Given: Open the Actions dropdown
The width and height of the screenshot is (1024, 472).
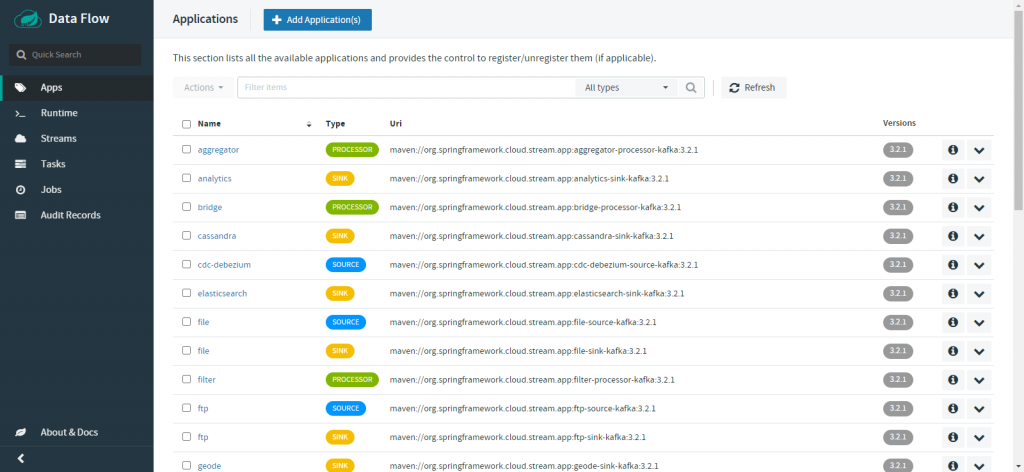Looking at the screenshot, I should coord(203,87).
